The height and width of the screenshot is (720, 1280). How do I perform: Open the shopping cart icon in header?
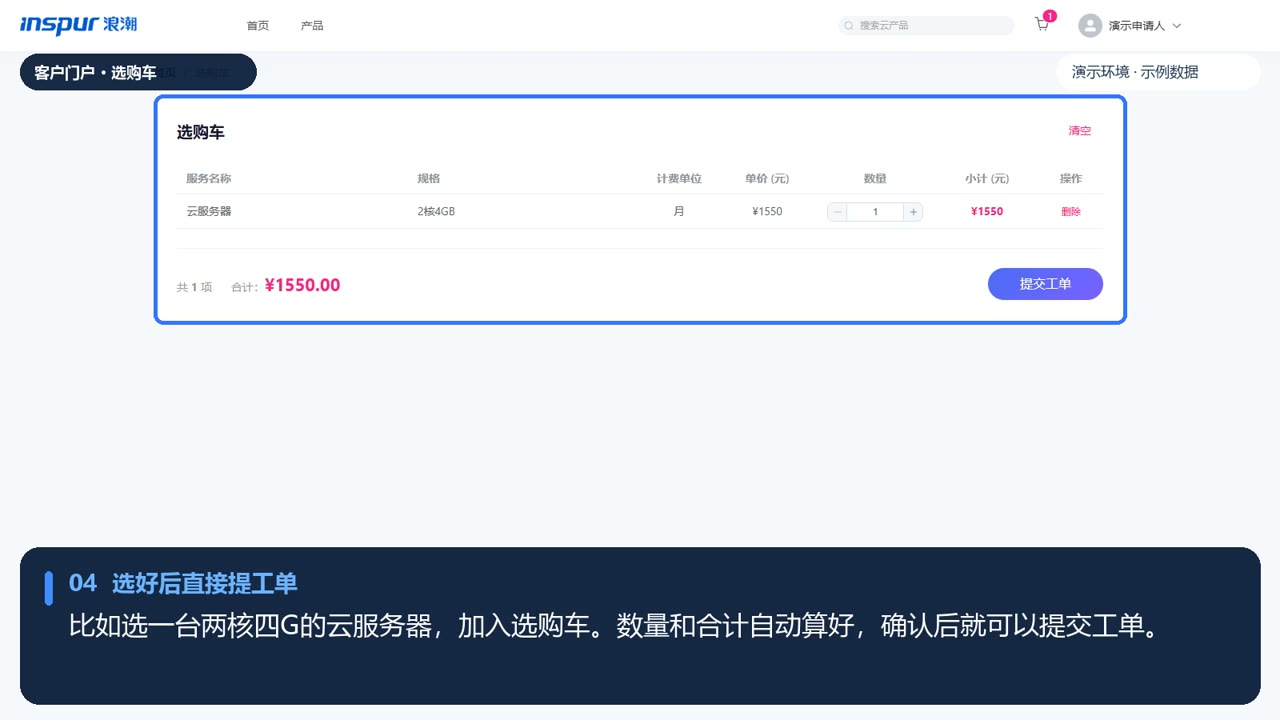1041,25
